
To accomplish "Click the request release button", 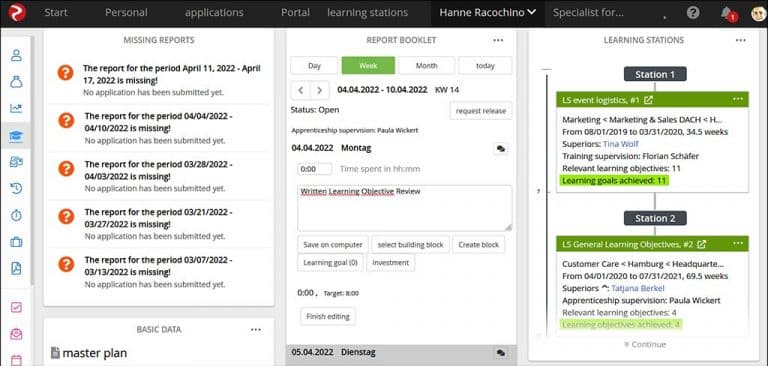I will pos(480,111).
